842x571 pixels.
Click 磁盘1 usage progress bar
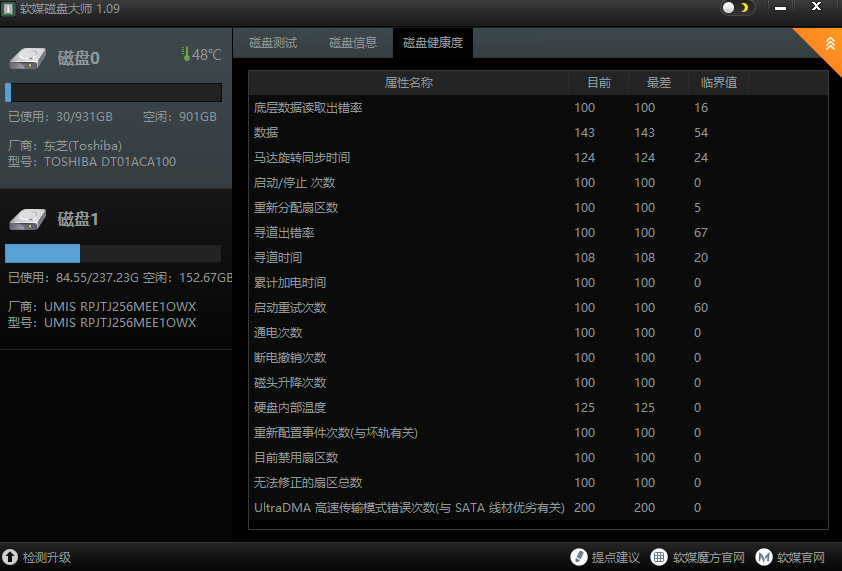[113, 253]
